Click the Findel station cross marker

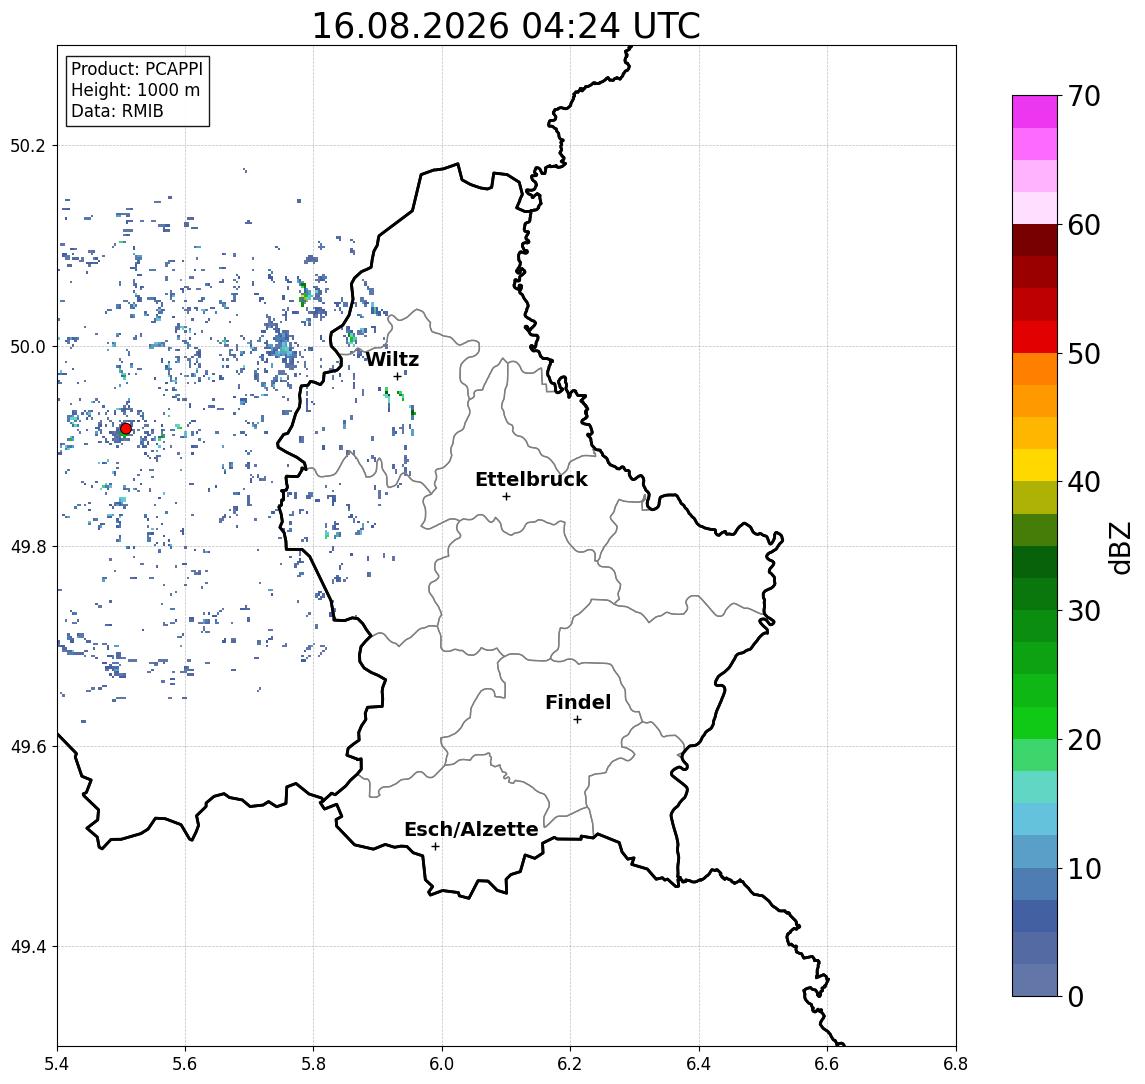tap(577, 720)
